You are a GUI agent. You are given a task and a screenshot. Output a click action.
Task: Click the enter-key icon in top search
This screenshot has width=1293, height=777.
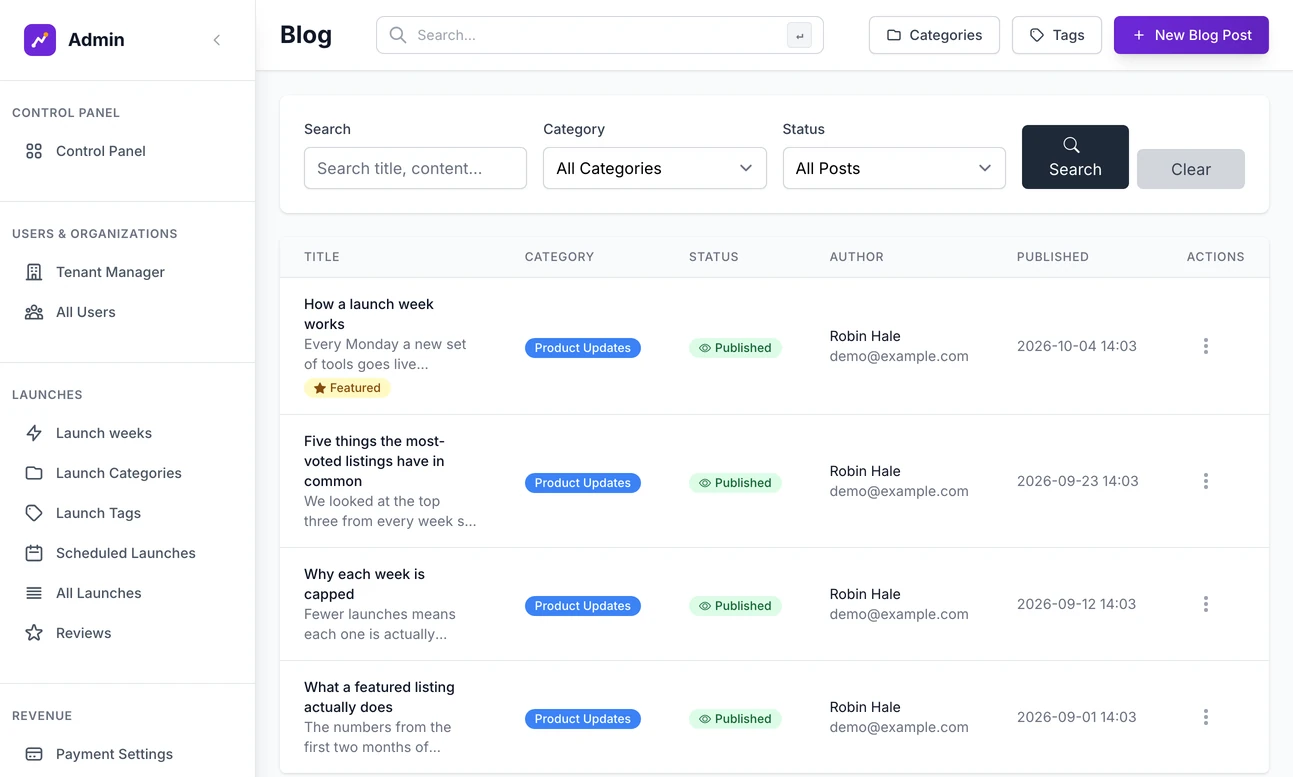pyautogui.click(x=799, y=36)
